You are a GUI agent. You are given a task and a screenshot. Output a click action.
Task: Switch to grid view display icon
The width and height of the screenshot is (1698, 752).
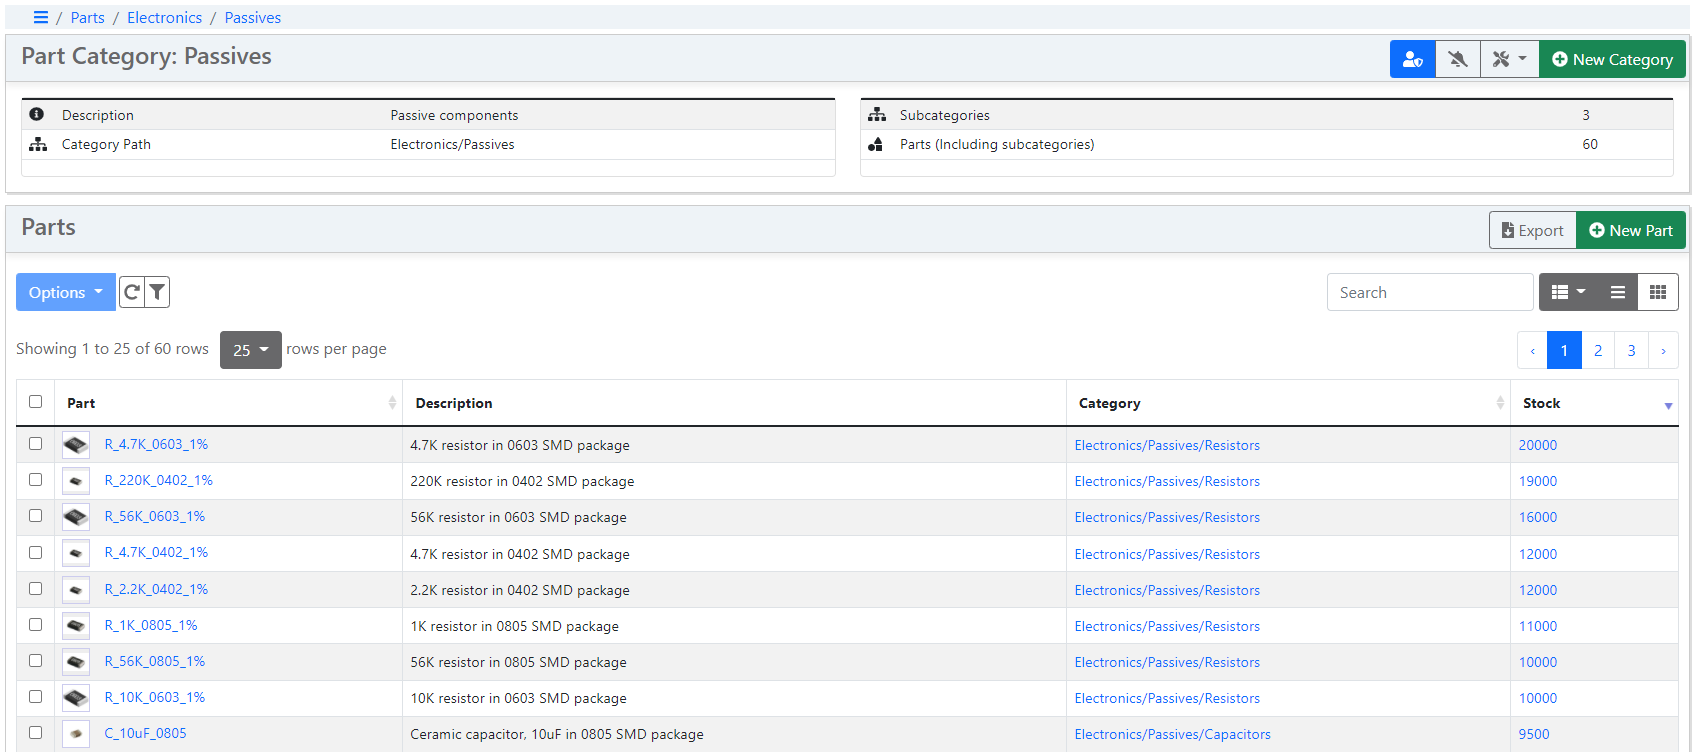[x=1657, y=292]
